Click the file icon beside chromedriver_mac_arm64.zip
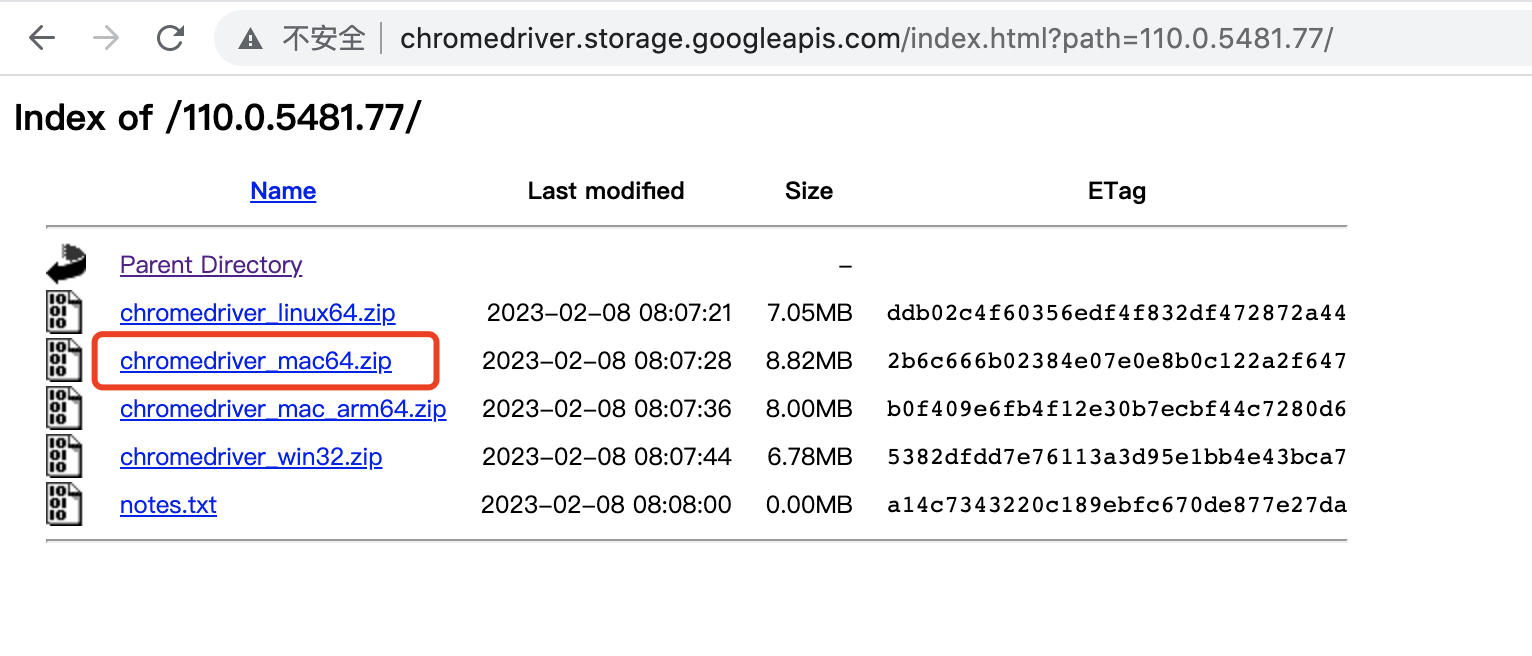Viewport: 1532px width, 656px height. click(64, 408)
